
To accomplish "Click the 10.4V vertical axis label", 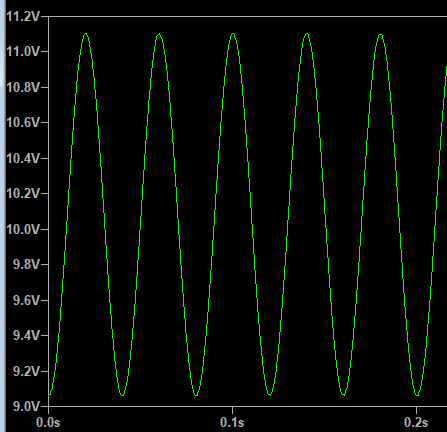I will click(x=23, y=158).
